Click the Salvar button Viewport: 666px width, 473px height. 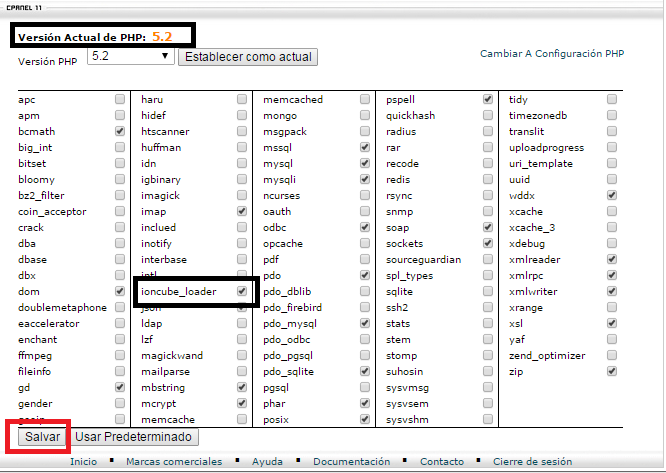(x=42, y=436)
